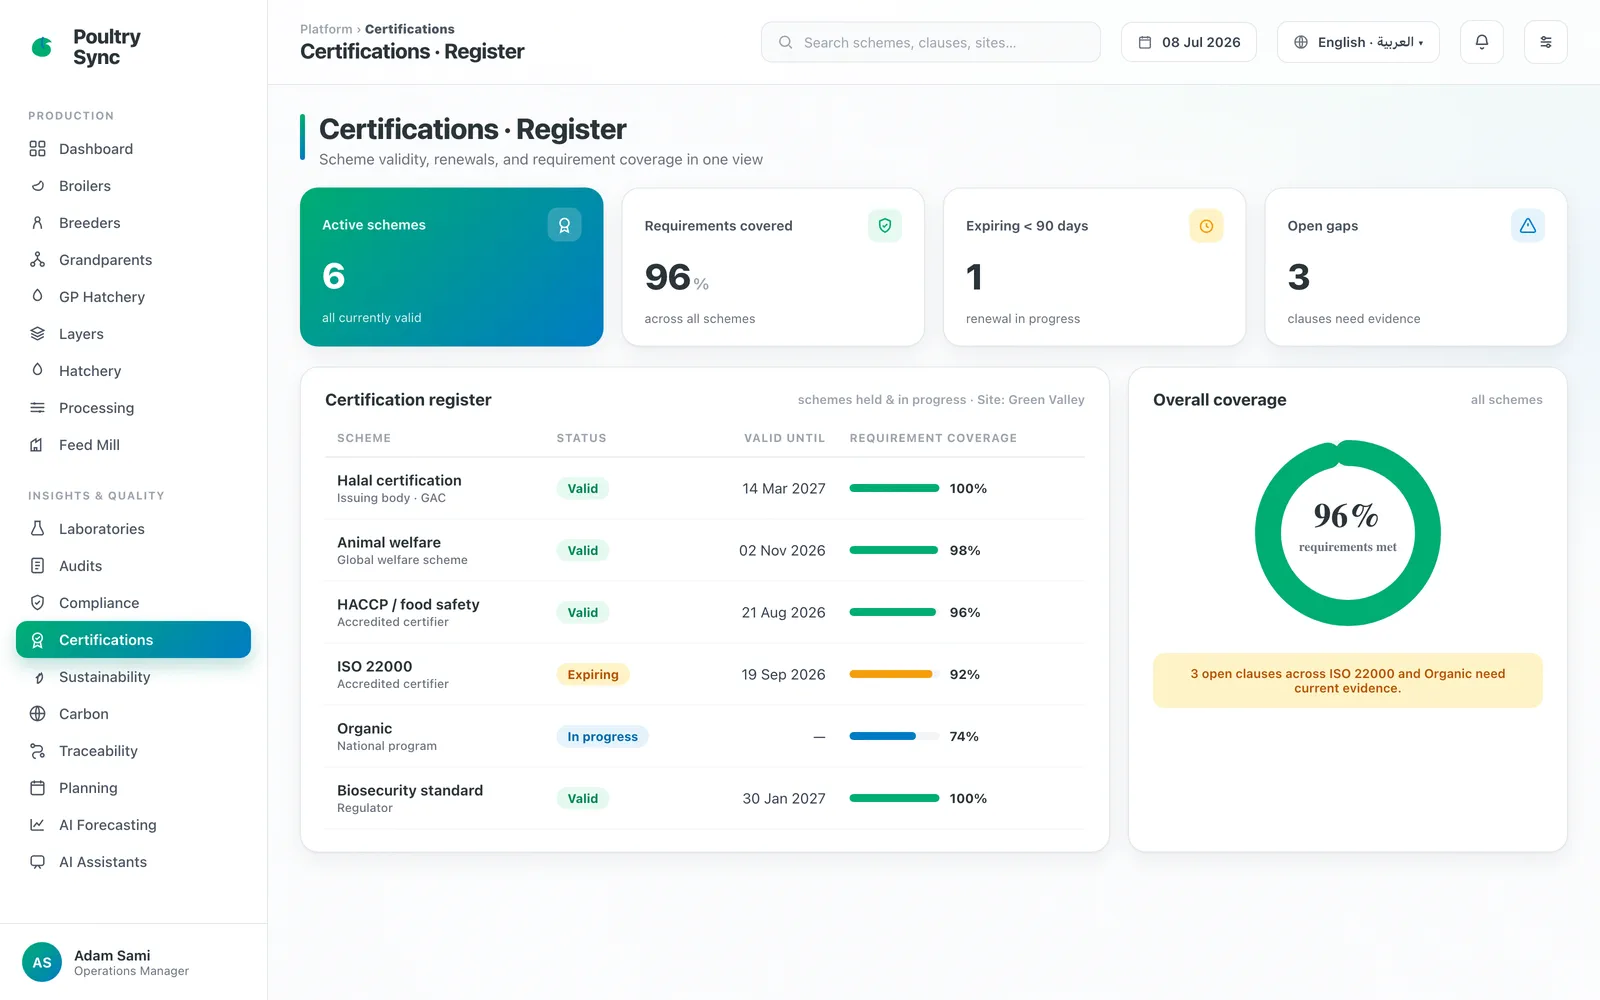The height and width of the screenshot is (1000, 1600).
Task: Click the shield icon on Requirements covered card
Action: [x=885, y=226]
